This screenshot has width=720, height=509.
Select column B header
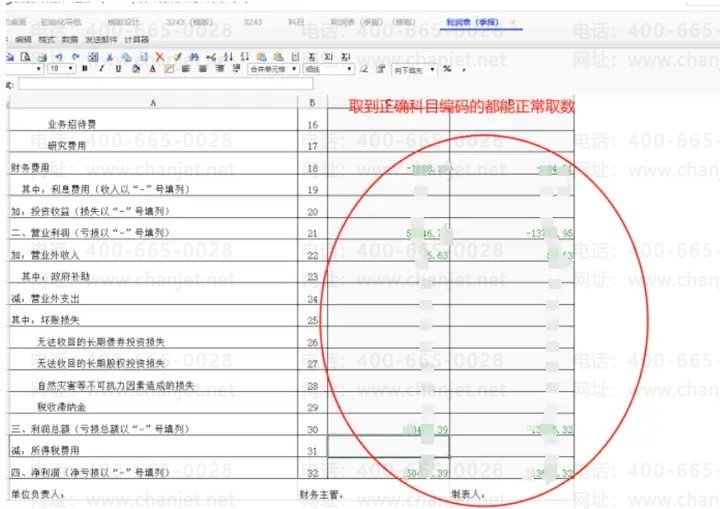312,102
